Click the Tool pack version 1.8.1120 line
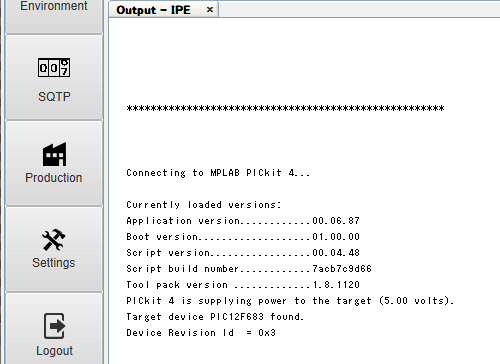This screenshot has width=500, height=364. [x=243, y=284]
